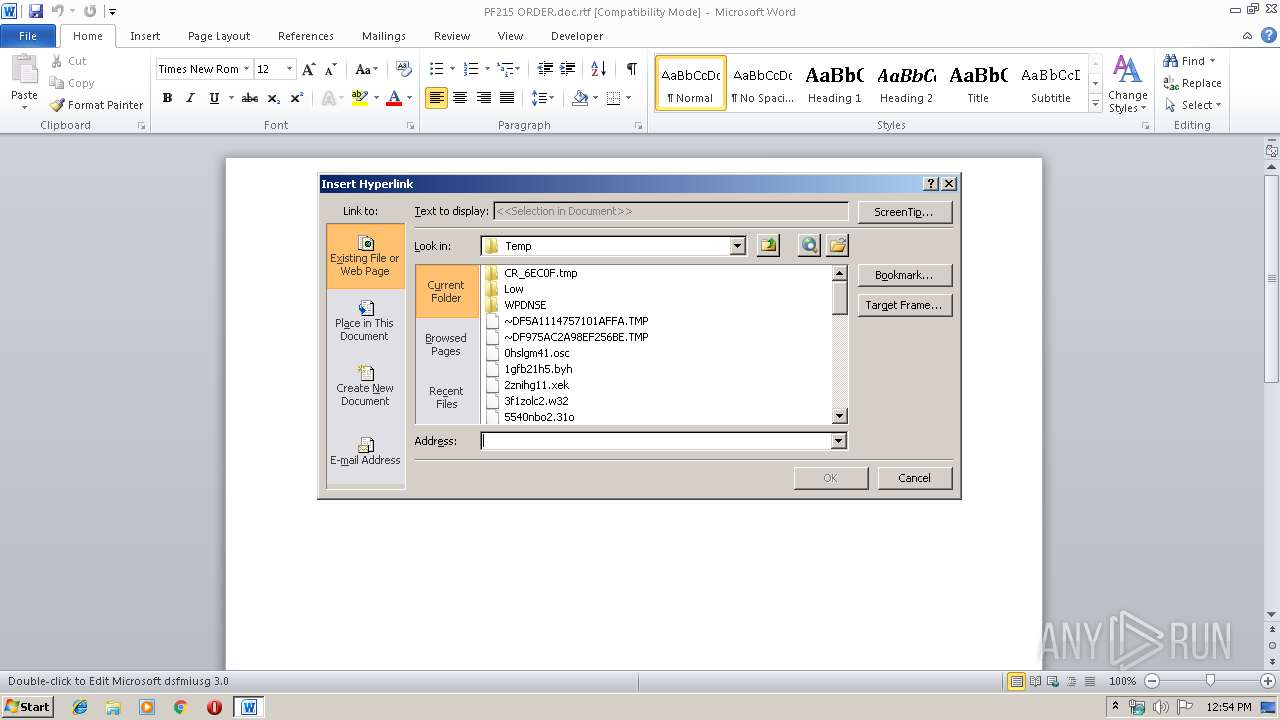Open the font size dropdown

tap(290, 69)
